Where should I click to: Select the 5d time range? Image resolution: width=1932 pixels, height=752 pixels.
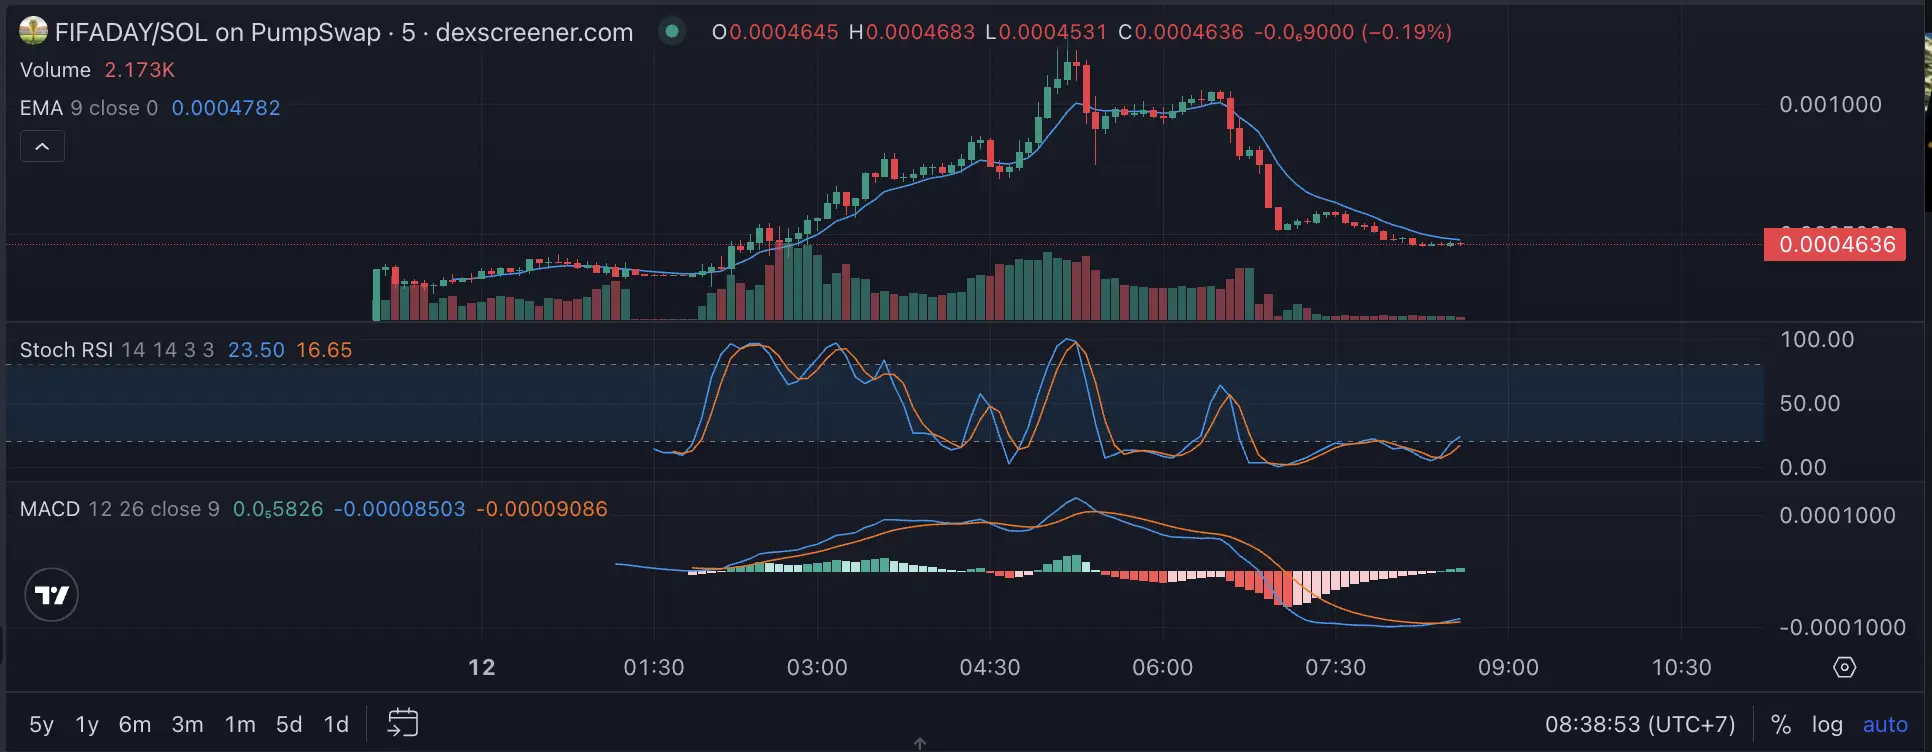pyautogui.click(x=289, y=724)
